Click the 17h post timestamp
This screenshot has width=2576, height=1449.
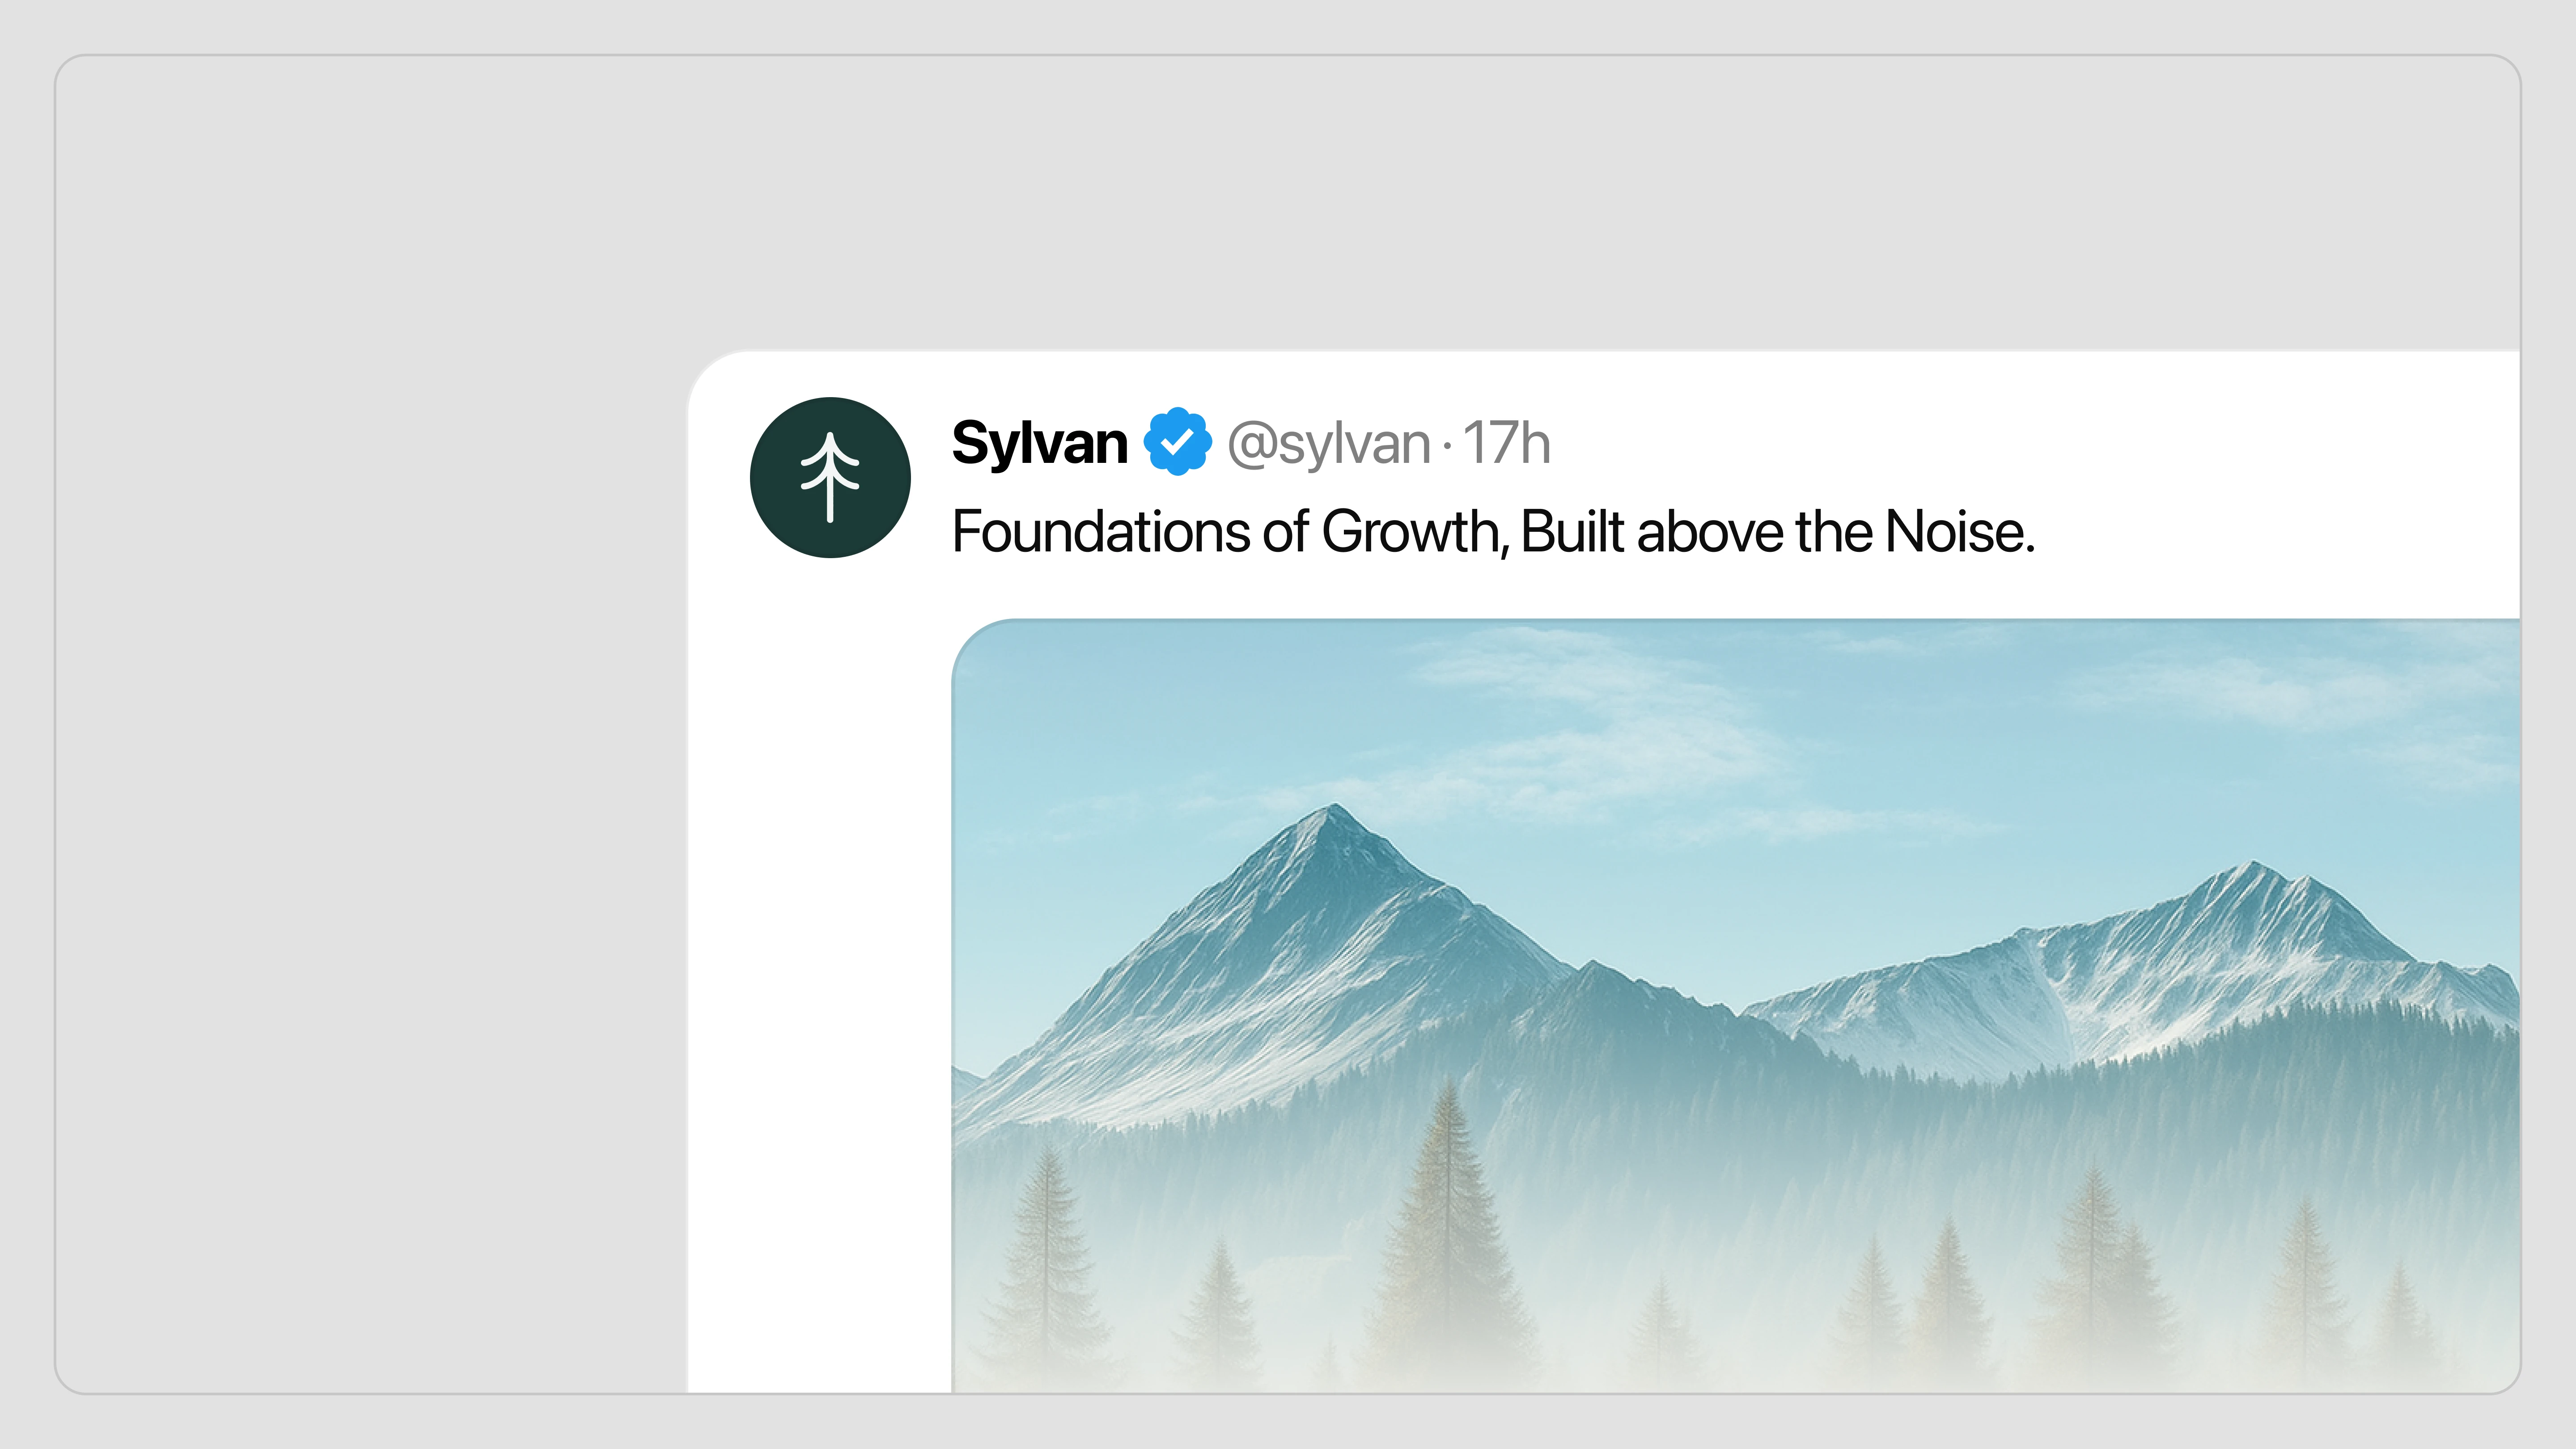[1506, 443]
